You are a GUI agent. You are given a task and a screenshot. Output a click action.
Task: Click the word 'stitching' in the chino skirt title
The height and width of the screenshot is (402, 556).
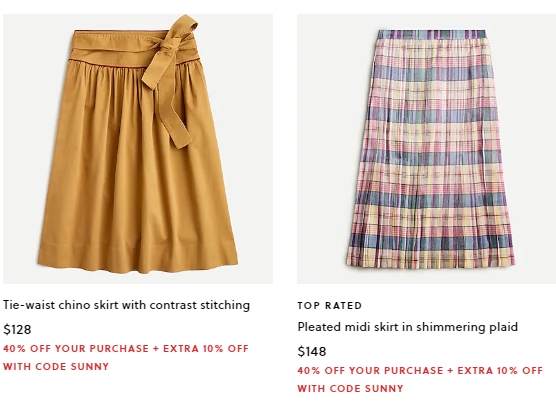(225, 306)
